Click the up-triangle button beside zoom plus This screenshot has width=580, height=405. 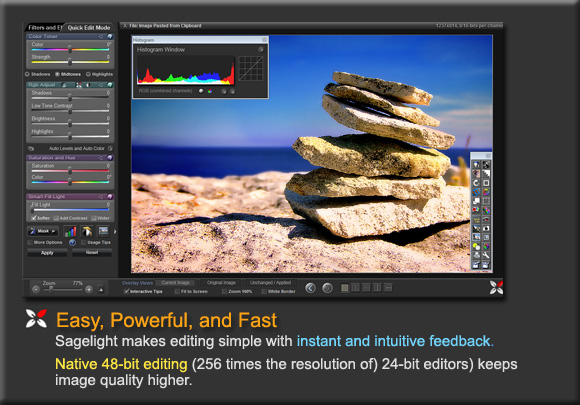coord(101,290)
